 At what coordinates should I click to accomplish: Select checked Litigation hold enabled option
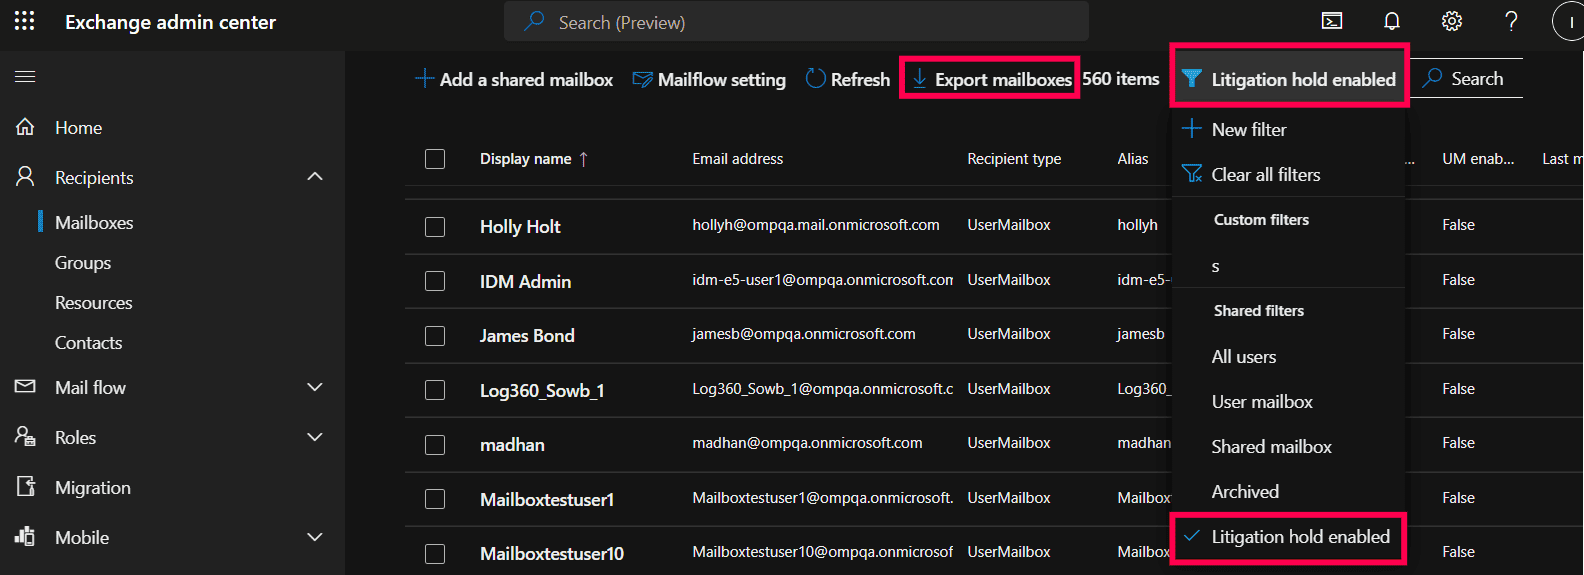click(x=1288, y=537)
